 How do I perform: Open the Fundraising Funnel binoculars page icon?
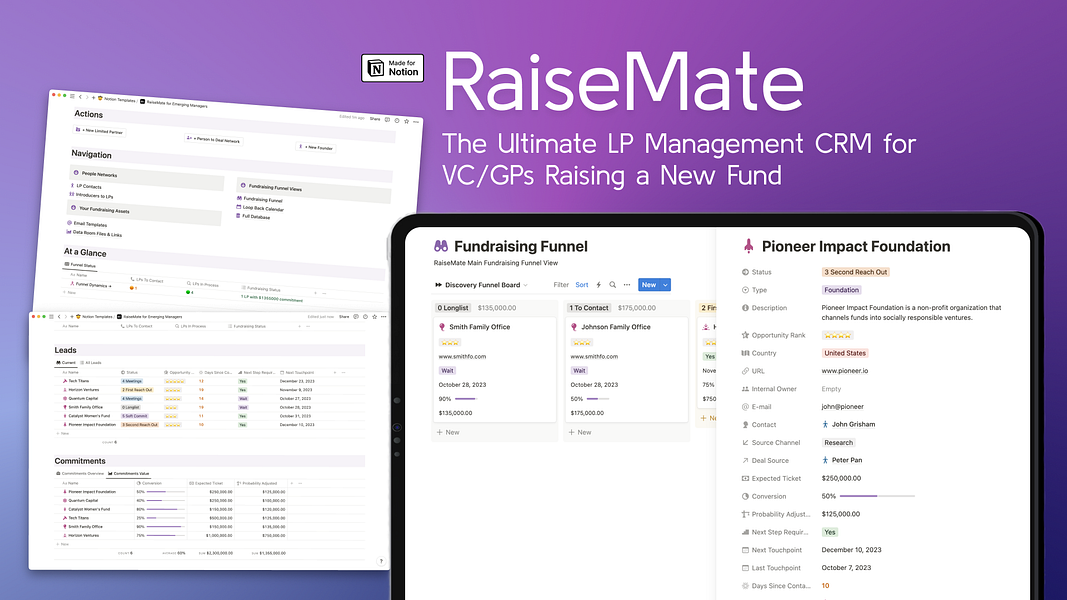point(441,246)
